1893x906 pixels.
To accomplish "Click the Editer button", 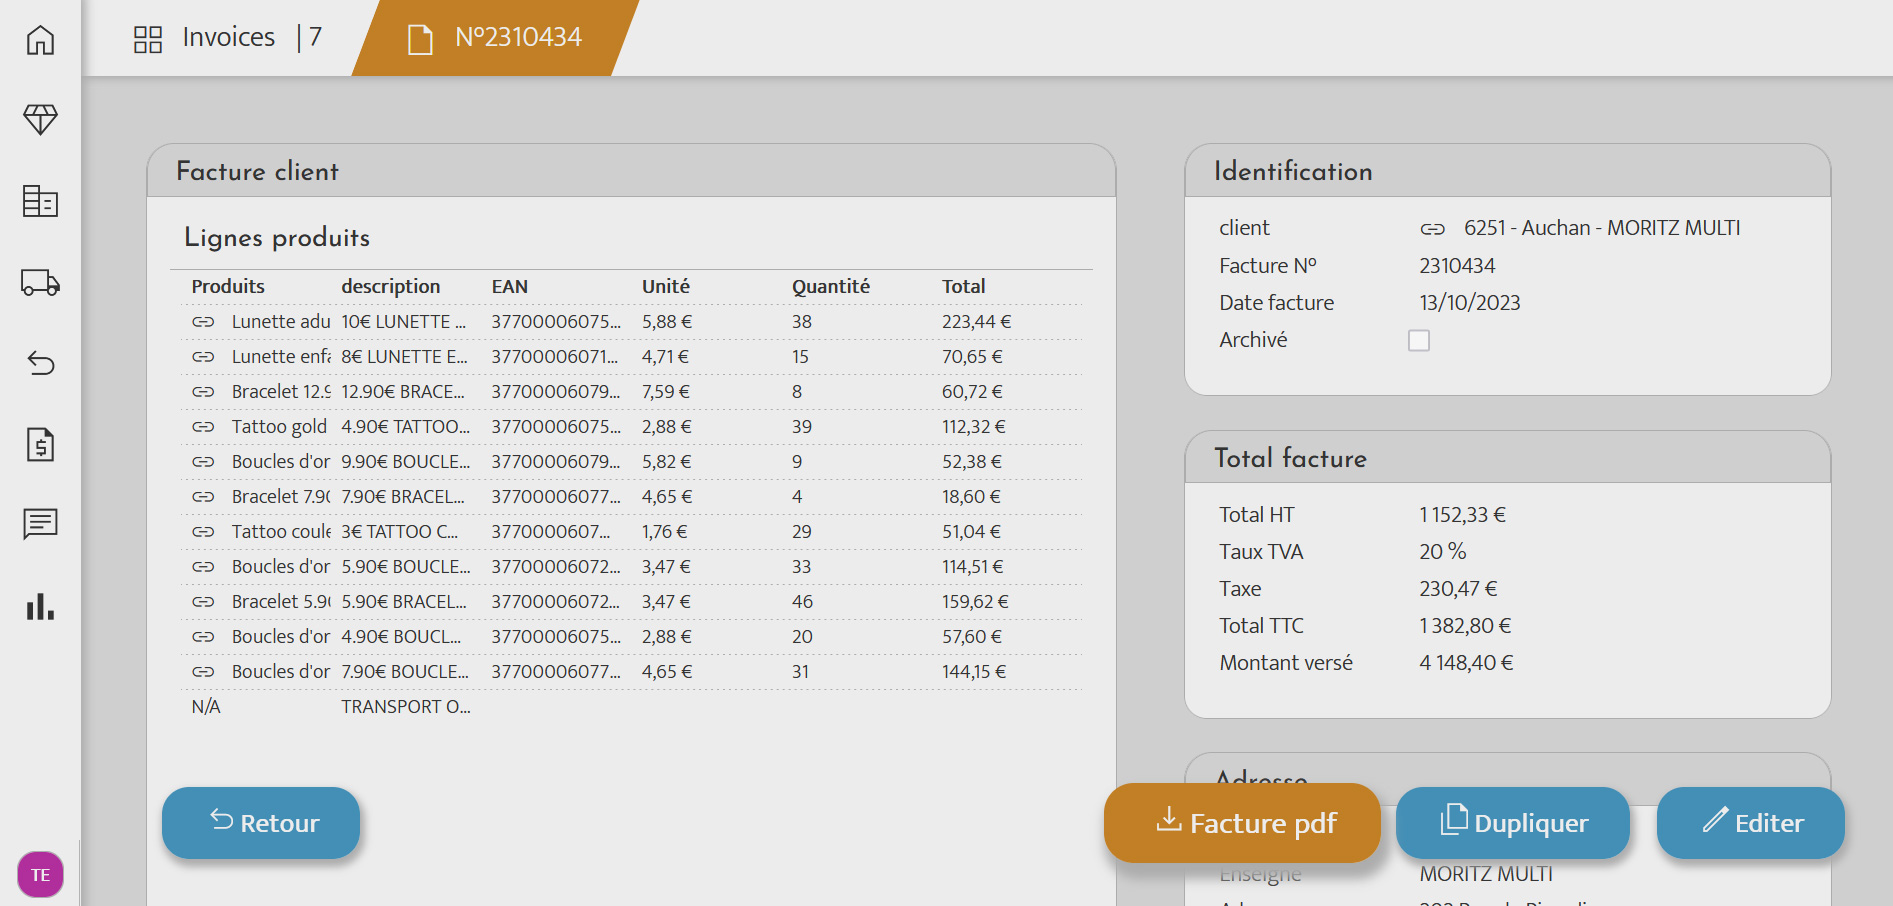I will 1751,823.
